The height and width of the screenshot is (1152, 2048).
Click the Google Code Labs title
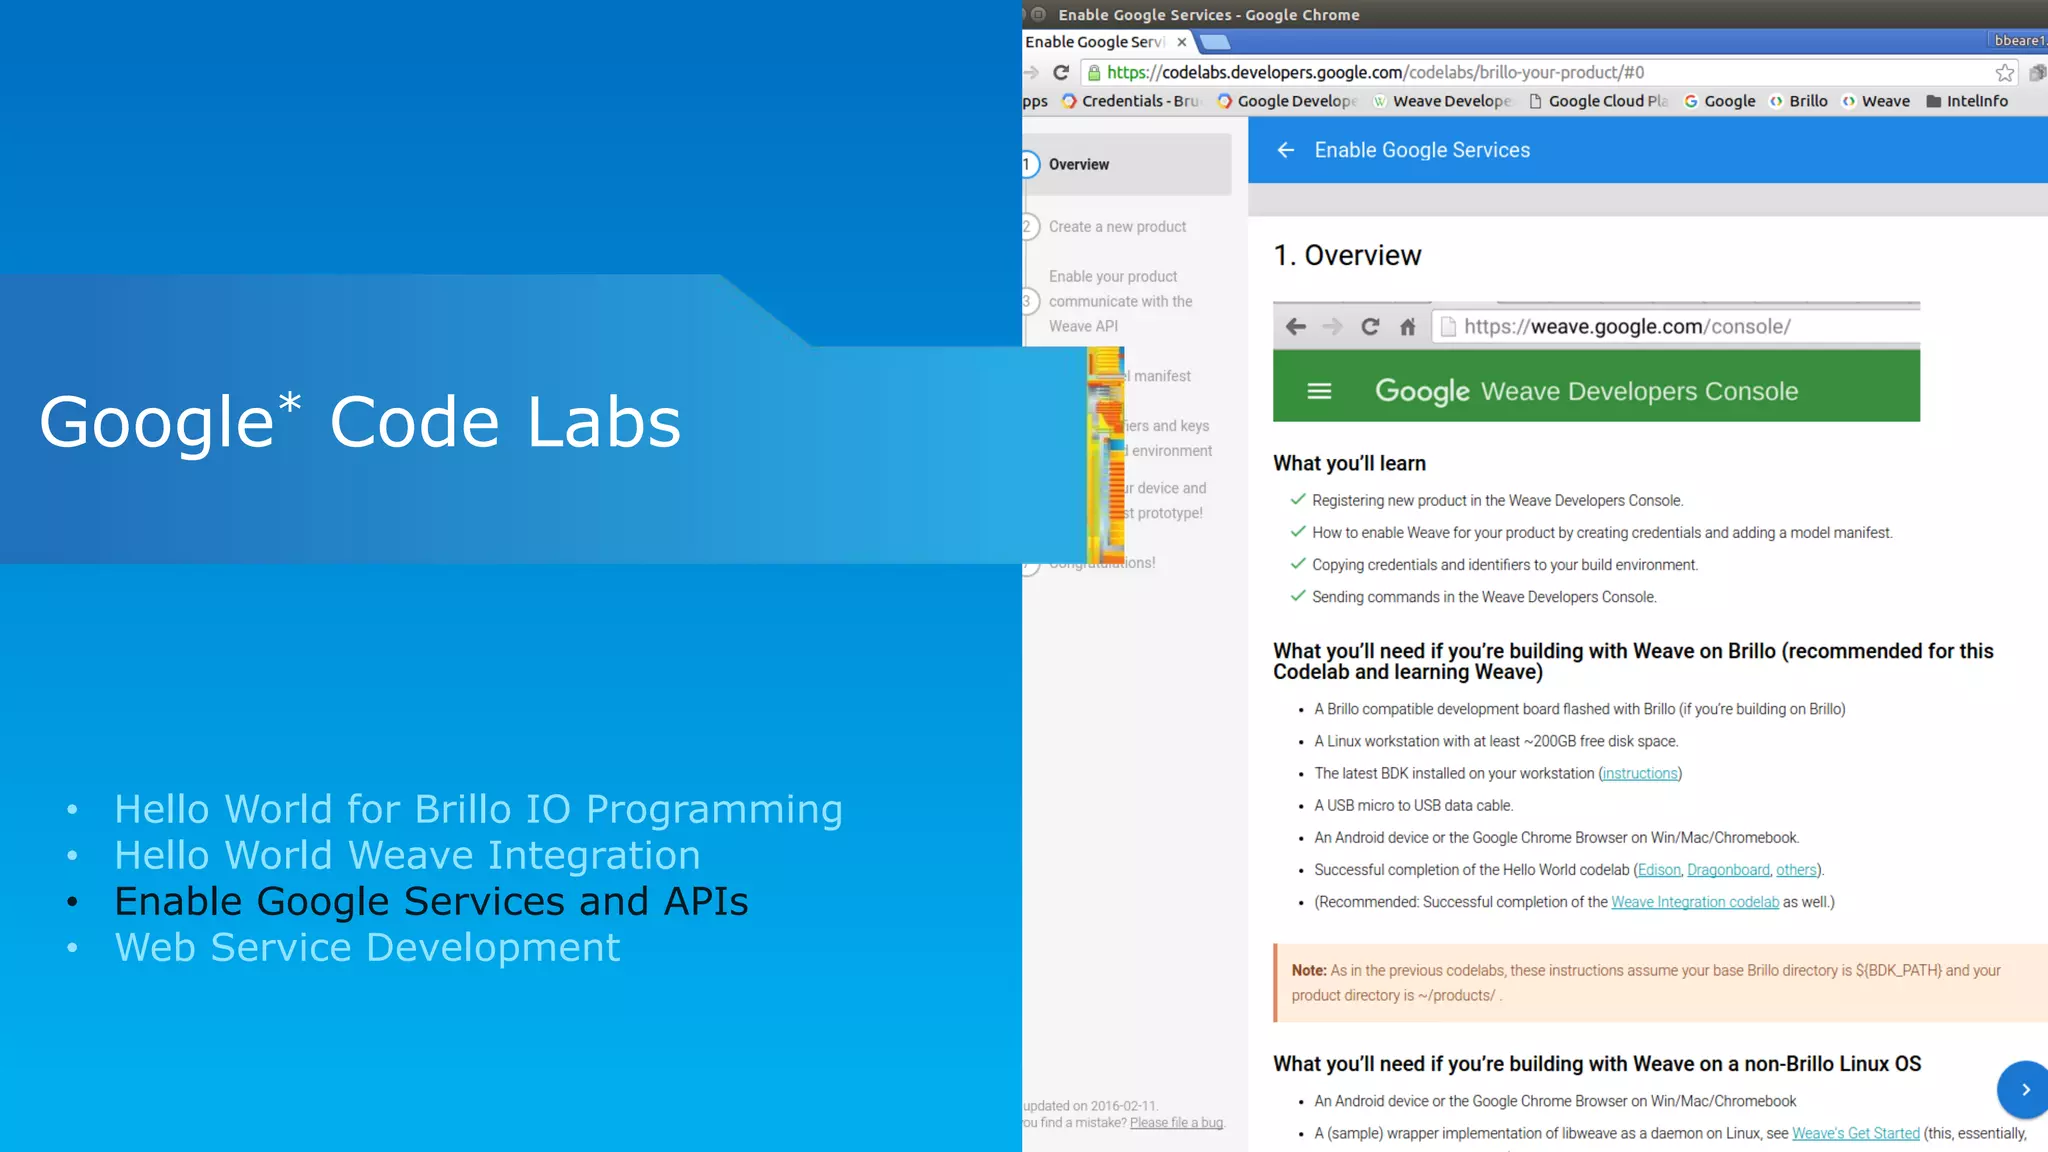pyautogui.click(x=360, y=421)
